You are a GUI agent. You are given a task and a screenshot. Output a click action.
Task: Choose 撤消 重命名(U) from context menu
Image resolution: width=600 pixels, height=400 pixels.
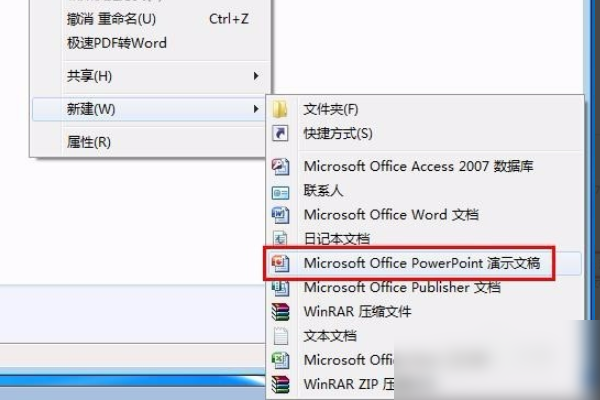pyautogui.click(x=151, y=19)
